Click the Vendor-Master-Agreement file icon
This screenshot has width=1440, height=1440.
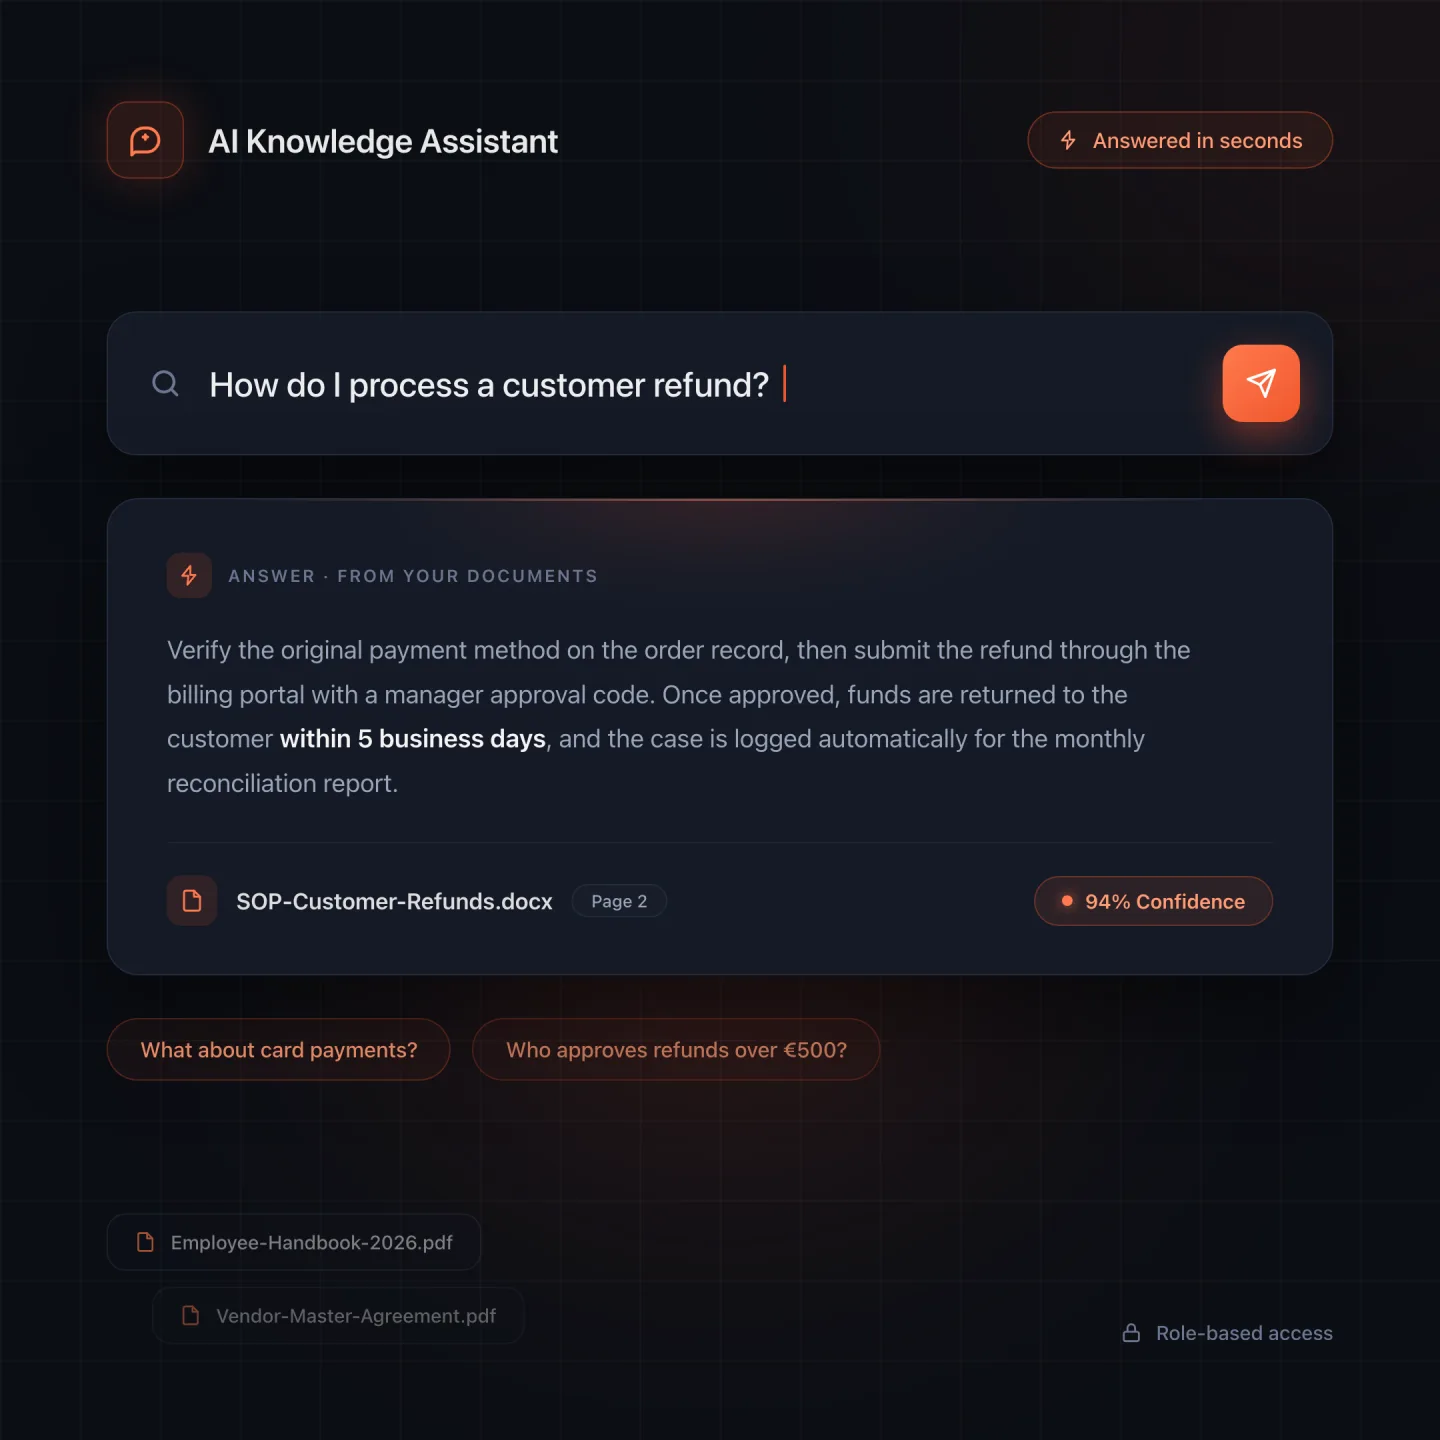click(190, 1316)
